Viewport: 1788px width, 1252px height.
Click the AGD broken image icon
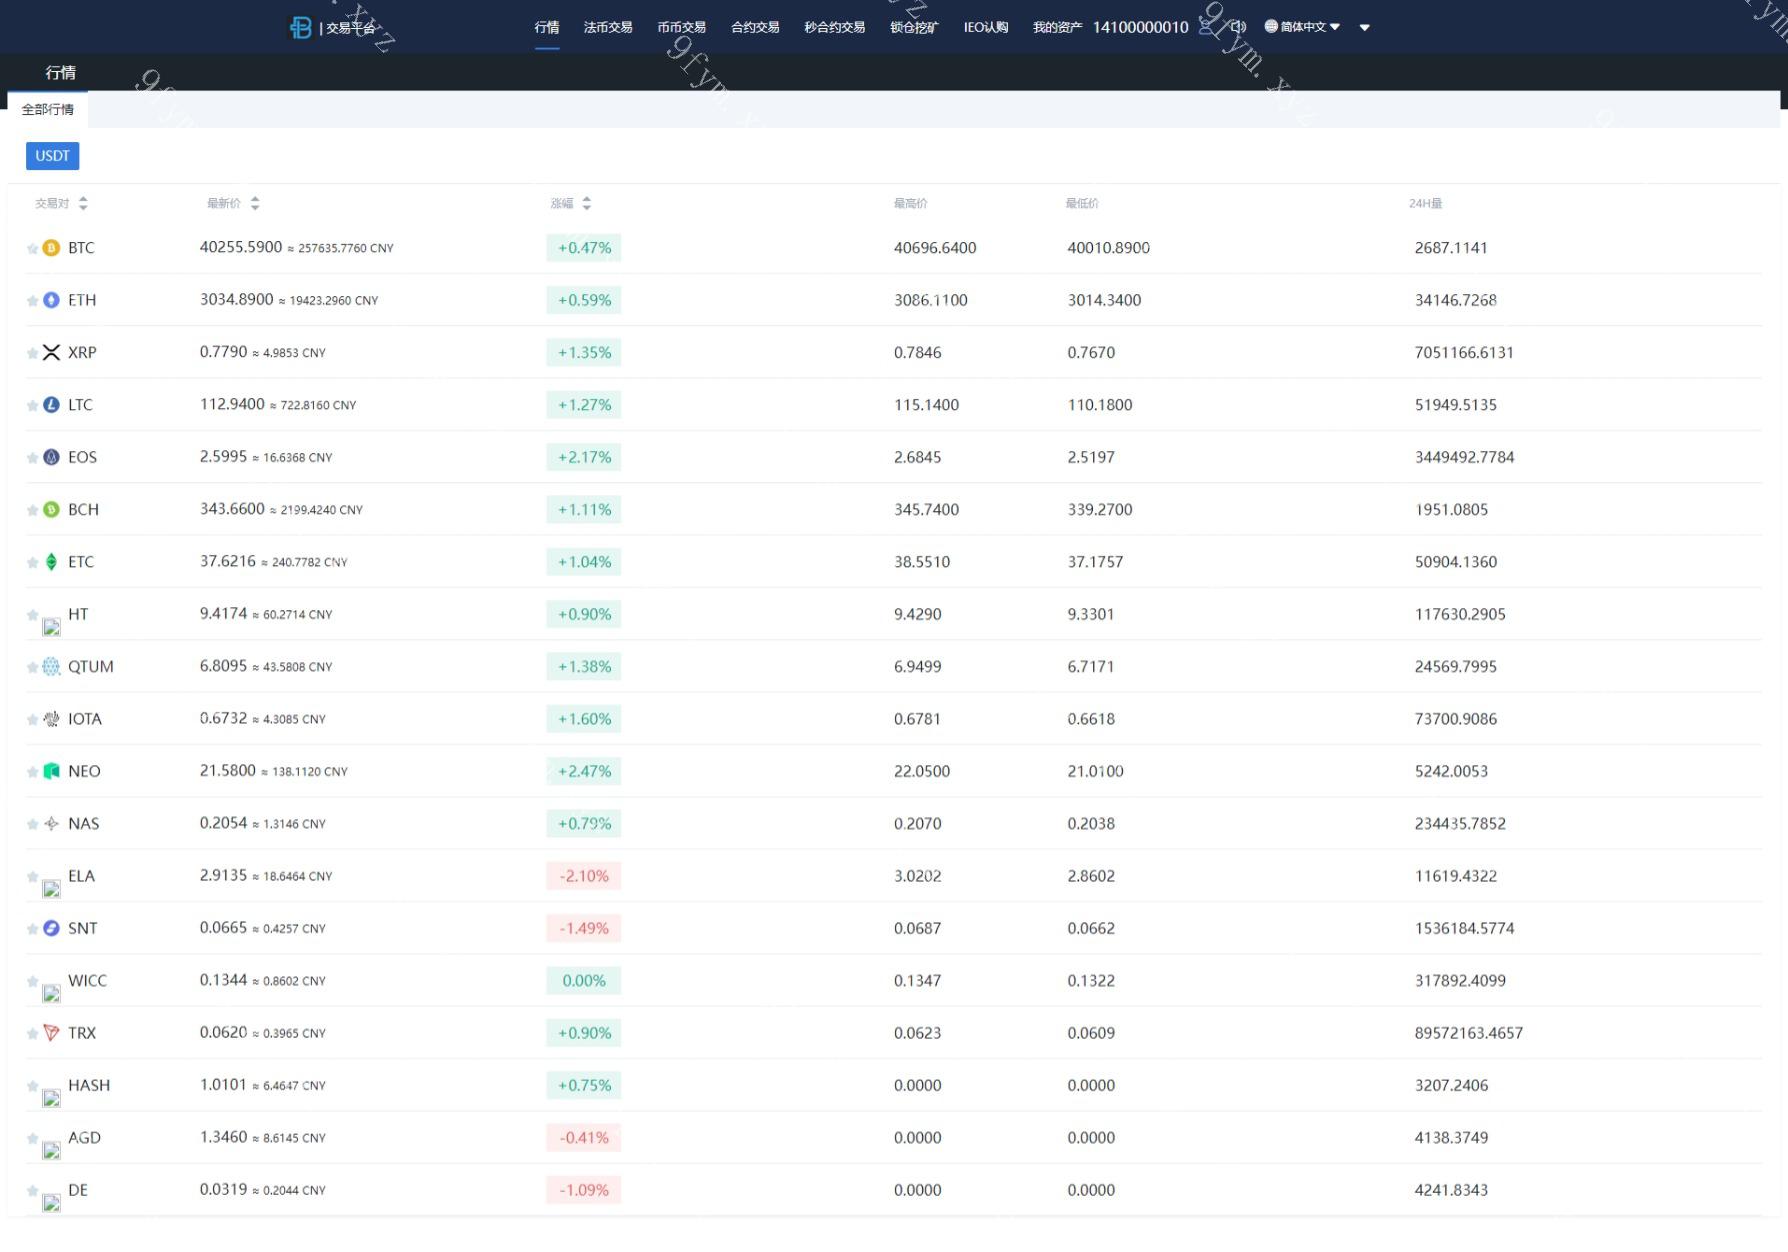pos(51,1151)
